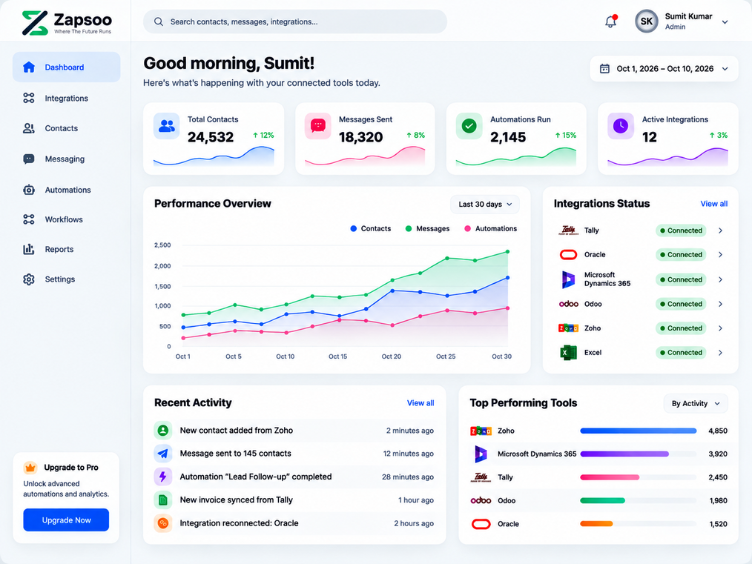
Task: Open the Last 30 days dropdown
Action: [x=485, y=204]
